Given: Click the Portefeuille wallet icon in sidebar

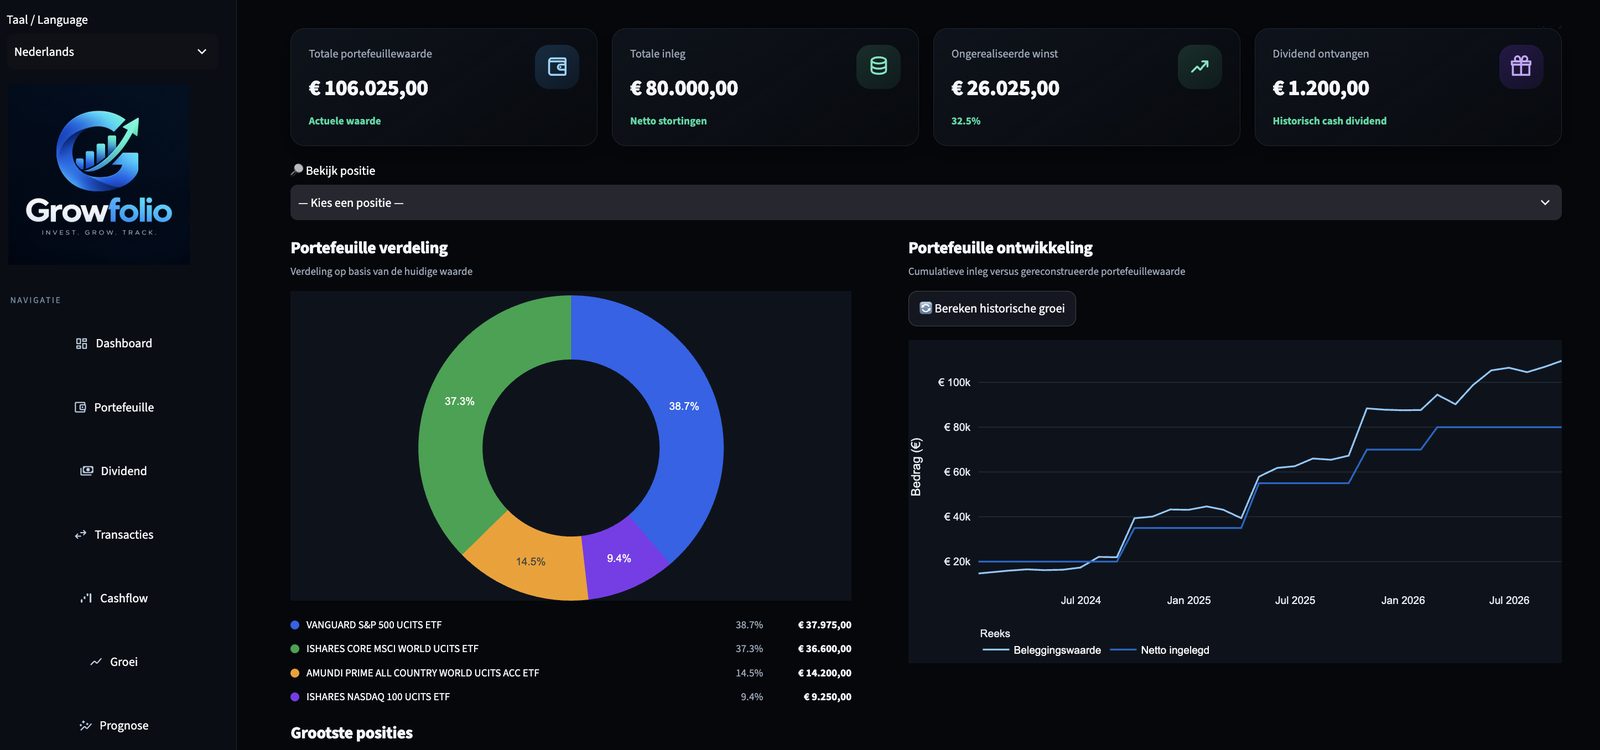Looking at the screenshot, I should (80, 407).
